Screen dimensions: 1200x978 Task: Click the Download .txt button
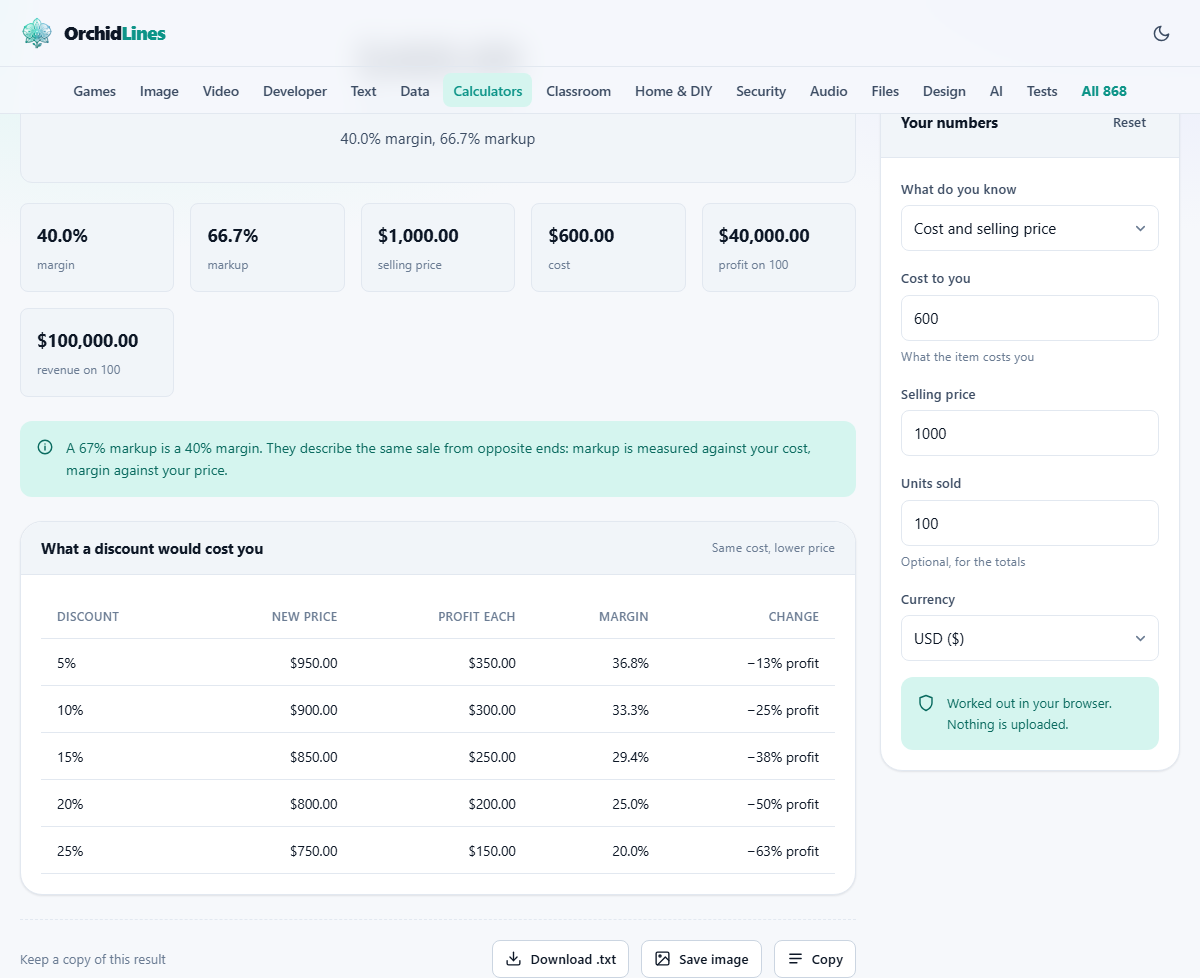561,959
